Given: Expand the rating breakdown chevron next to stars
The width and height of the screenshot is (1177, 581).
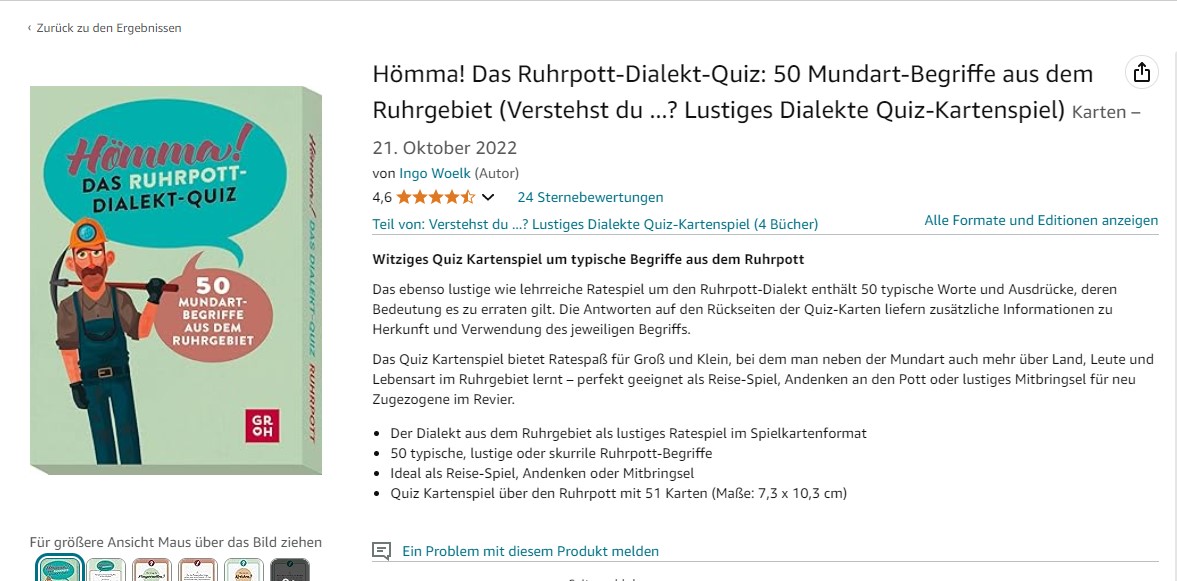Looking at the screenshot, I should tap(488, 197).
